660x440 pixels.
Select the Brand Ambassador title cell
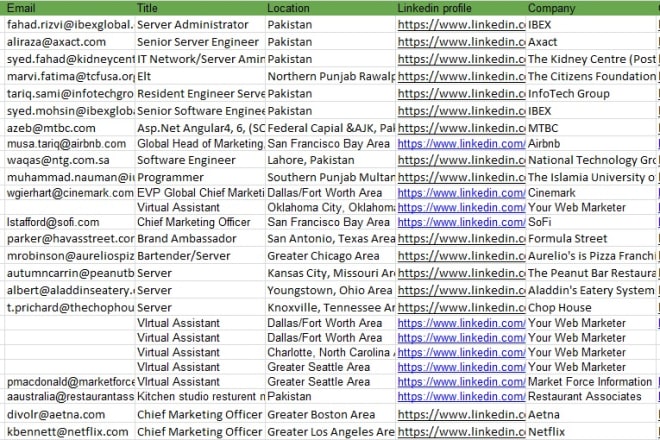pyautogui.click(x=200, y=238)
